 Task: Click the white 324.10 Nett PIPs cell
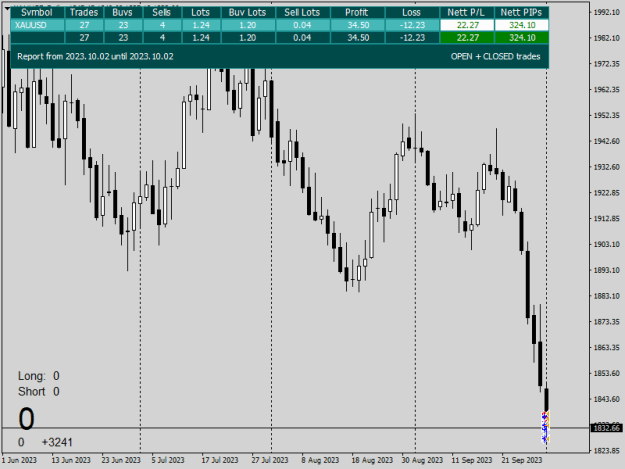tap(522, 25)
